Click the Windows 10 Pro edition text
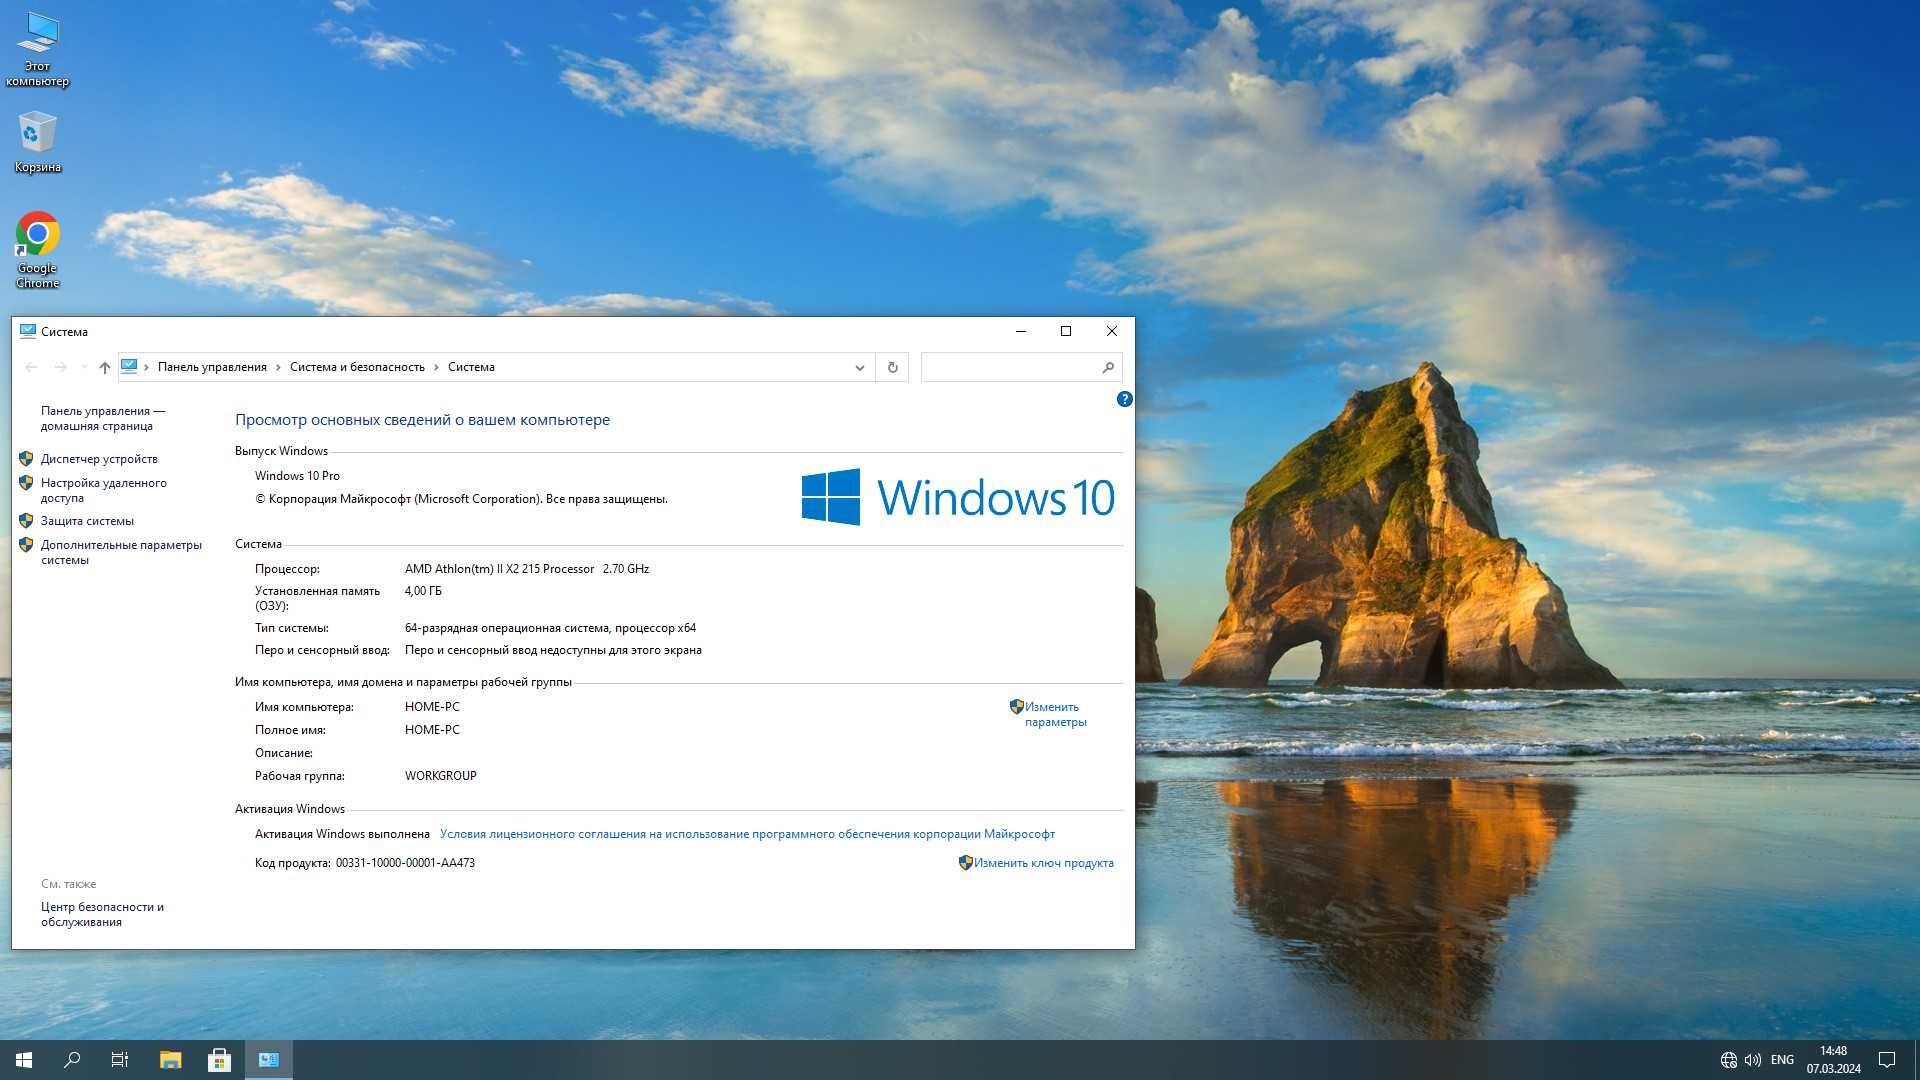This screenshot has height=1080, width=1920. 297,476
